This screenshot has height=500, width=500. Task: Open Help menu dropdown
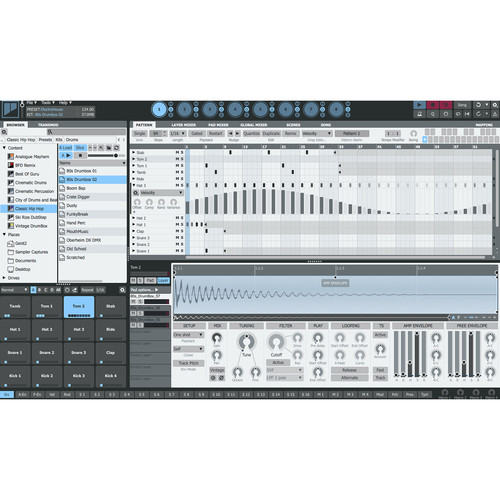point(65,103)
